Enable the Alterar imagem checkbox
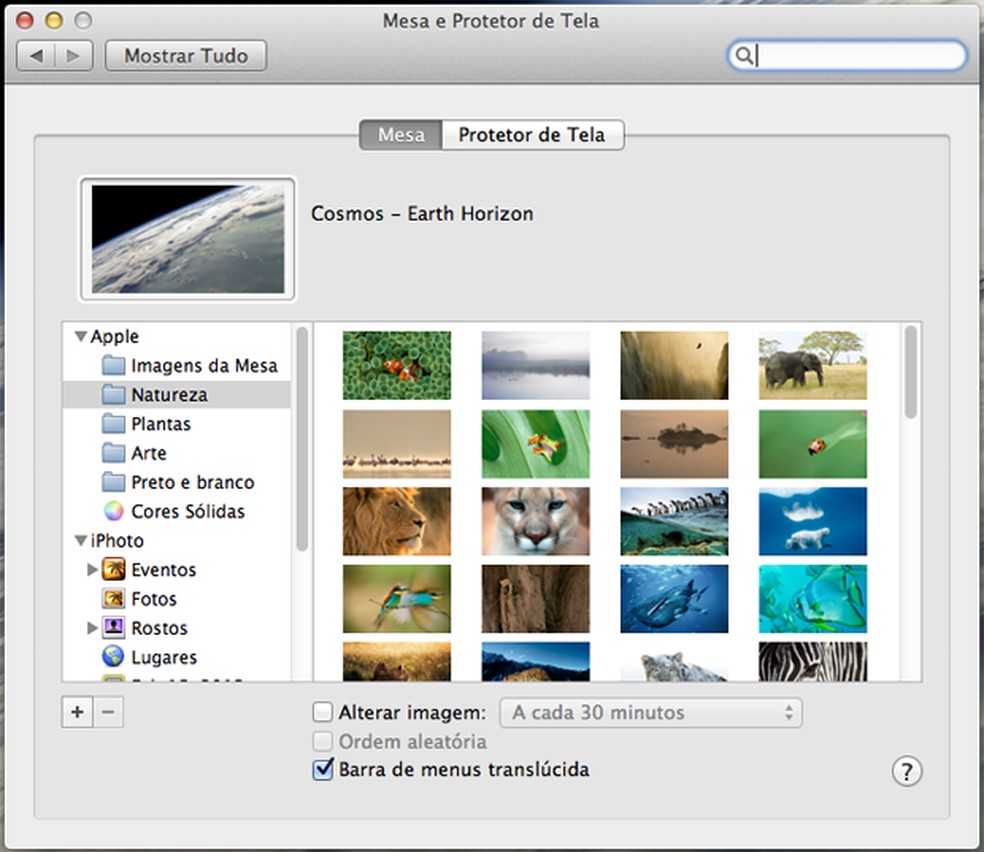This screenshot has height=852, width=984. tap(322, 713)
